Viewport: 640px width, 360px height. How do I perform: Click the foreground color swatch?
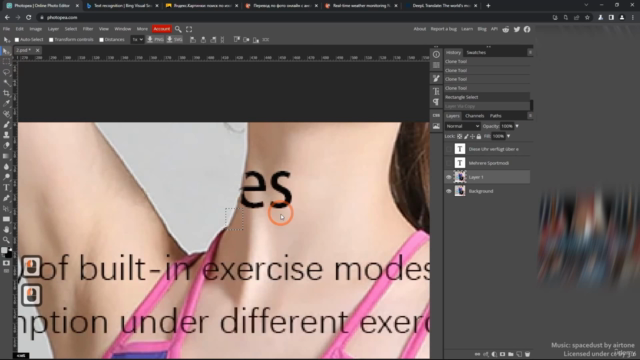4,250
